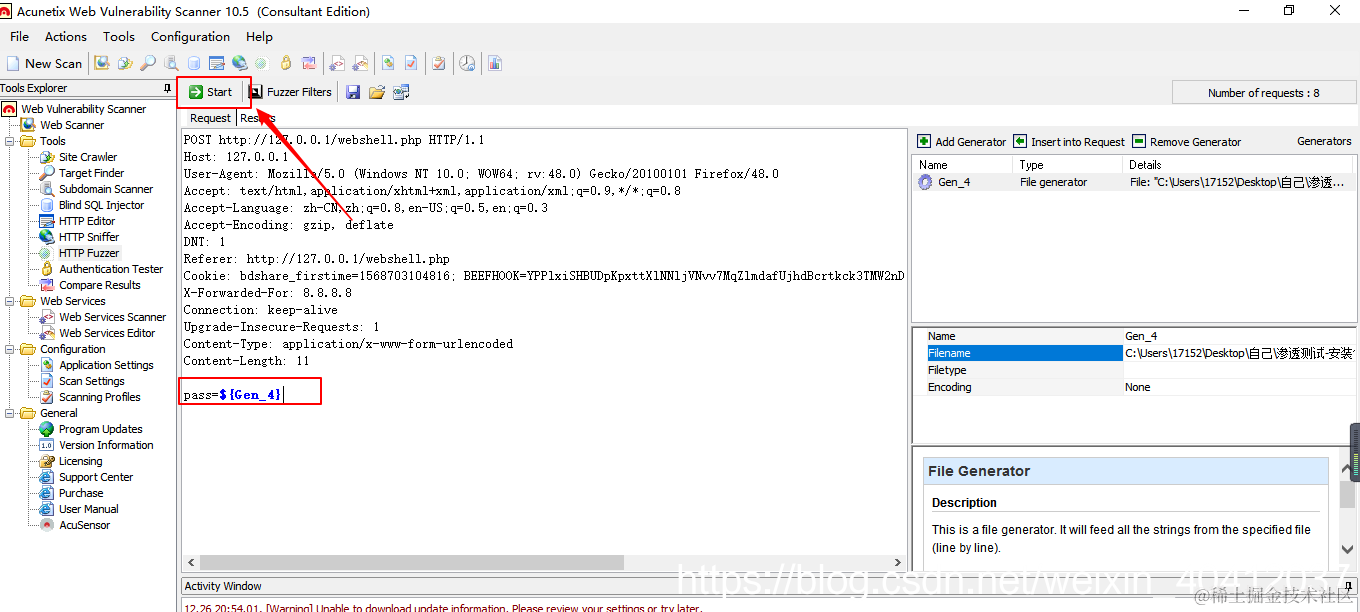Screen dimensions: 1360x612
Task: Switch to the Results tab
Action: click(258, 118)
